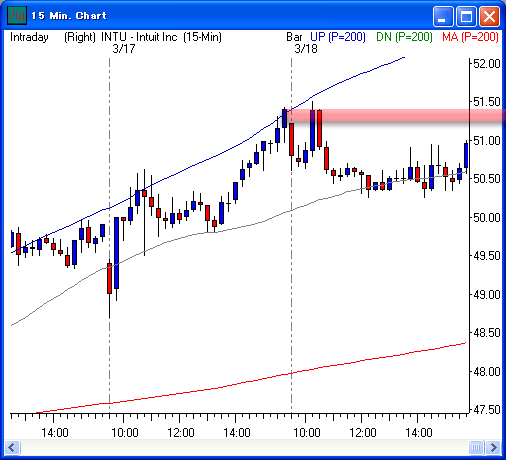The height and width of the screenshot is (460, 506).
Task: Click the green DN (P=200) legend label
Action: [404, 37]
